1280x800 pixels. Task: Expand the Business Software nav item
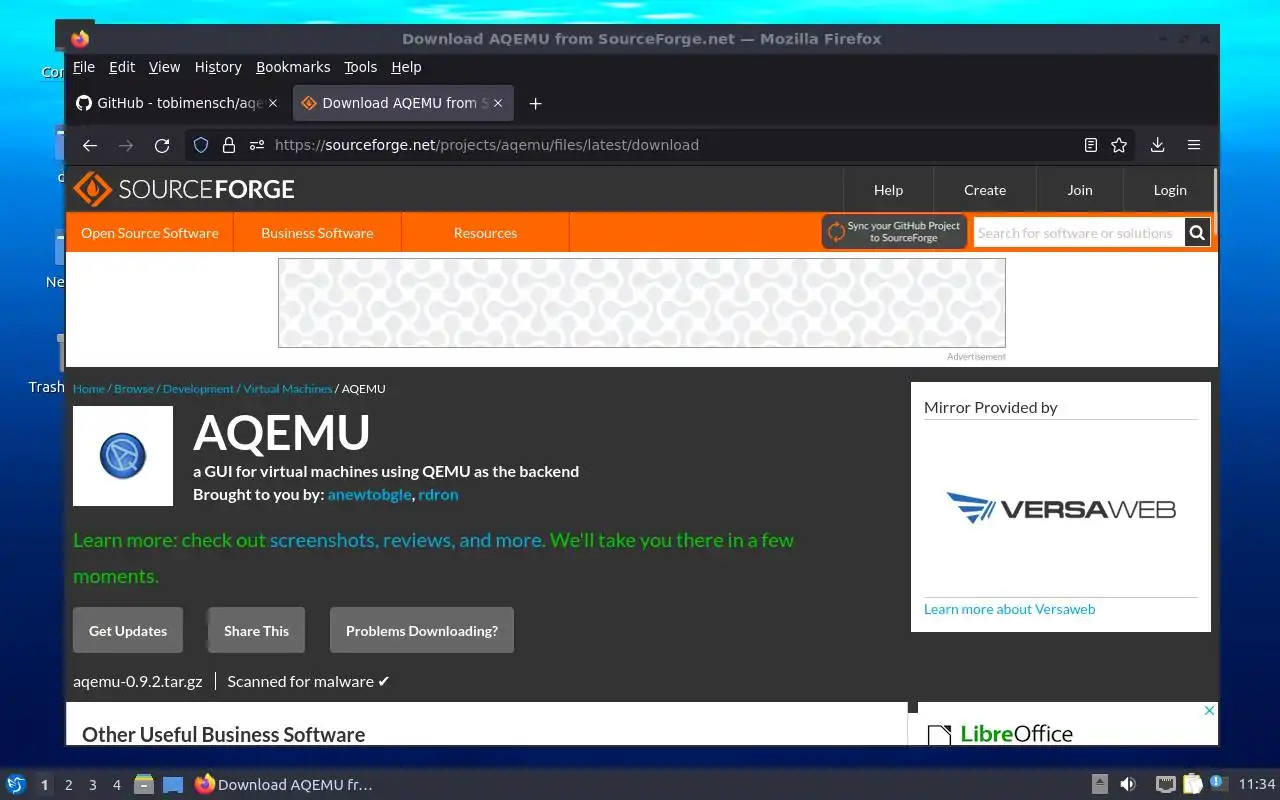click(x=317, y=233)
